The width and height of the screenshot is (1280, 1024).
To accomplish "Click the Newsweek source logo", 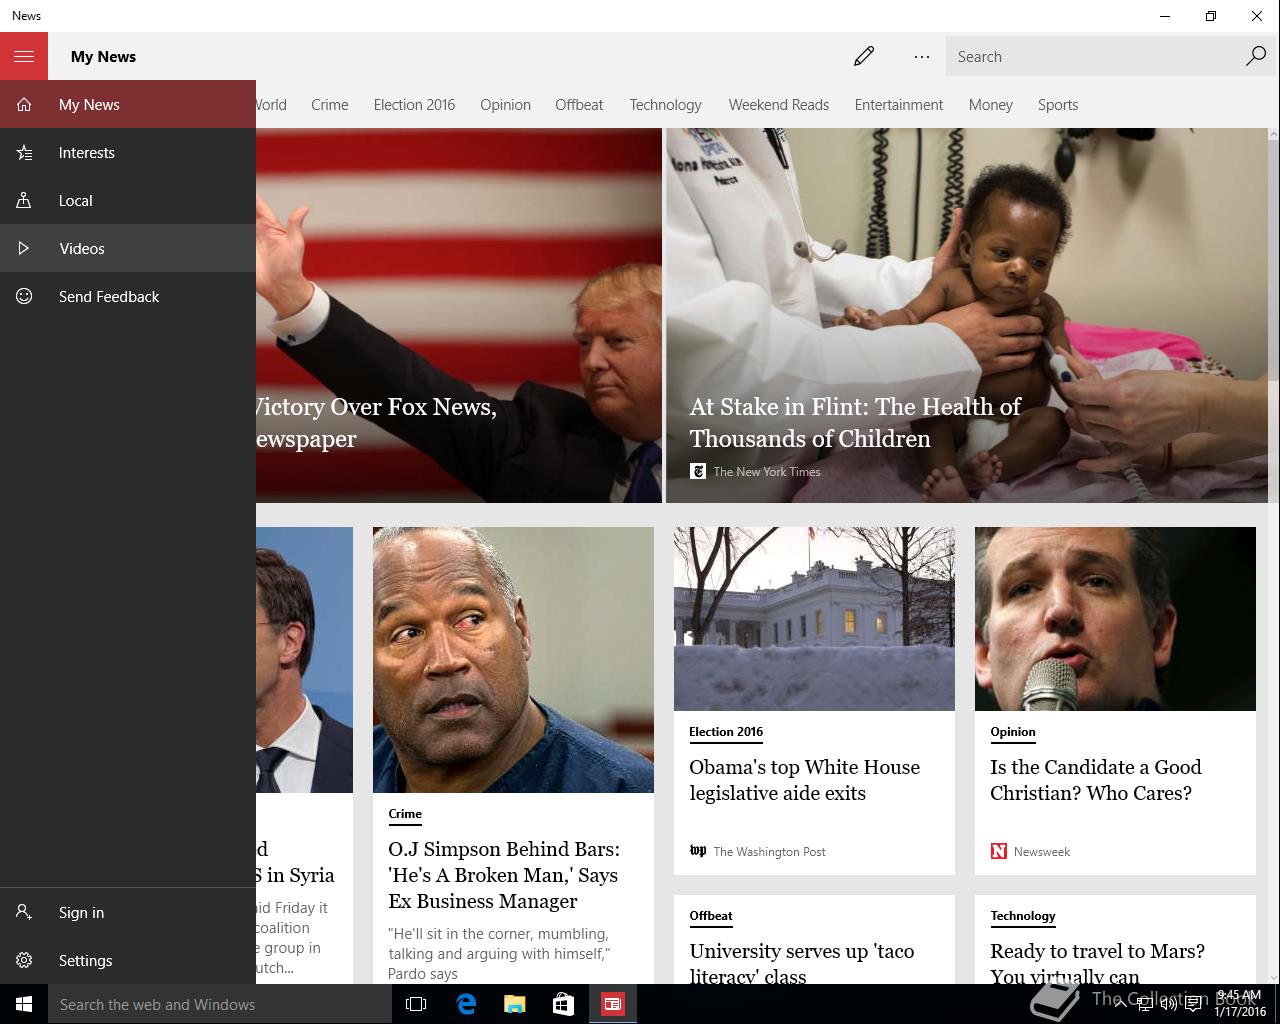I will tap(998, 851).
